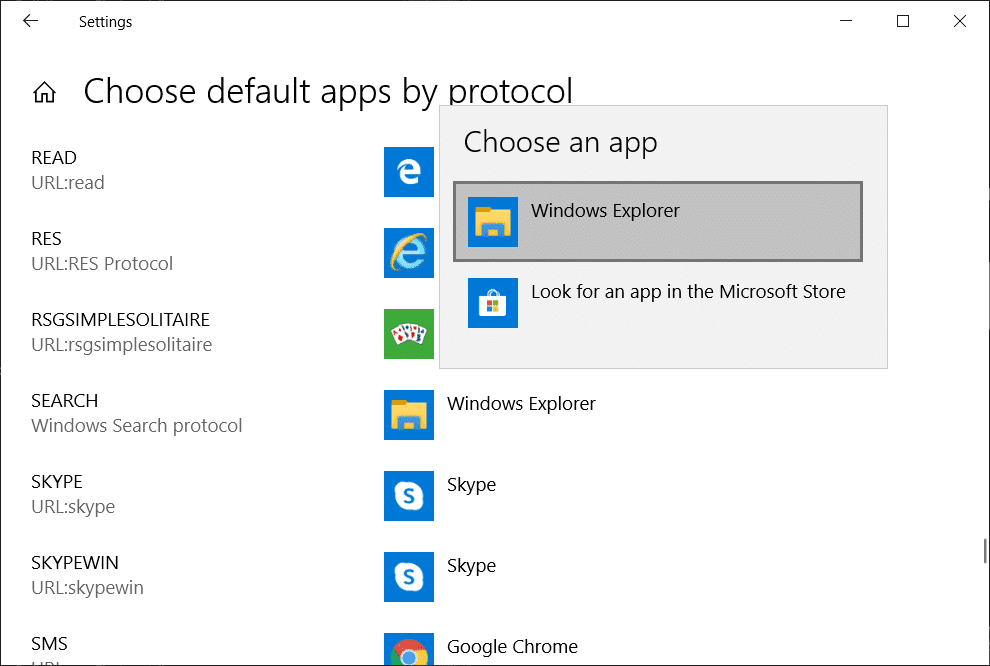Select the Google Chrome icon for SMS

408,651
